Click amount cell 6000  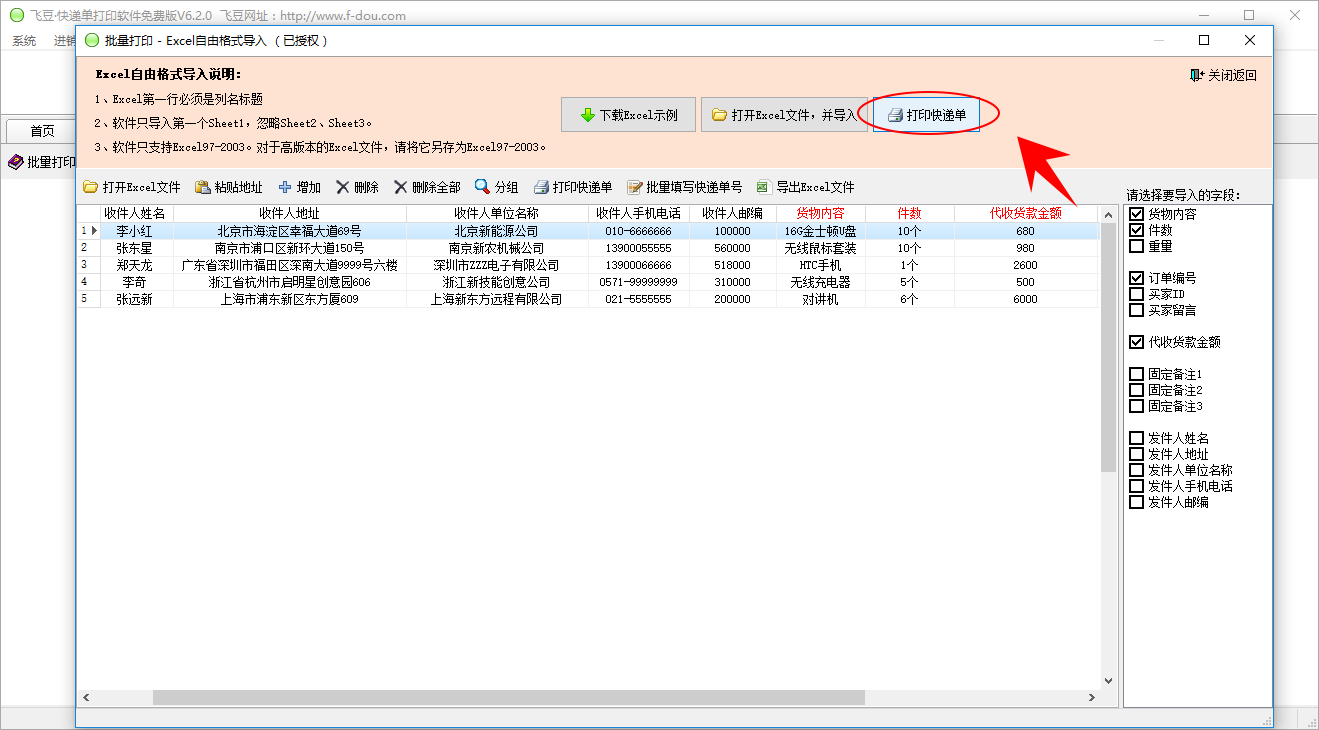pyautogui.click(x=1026, y=299)
